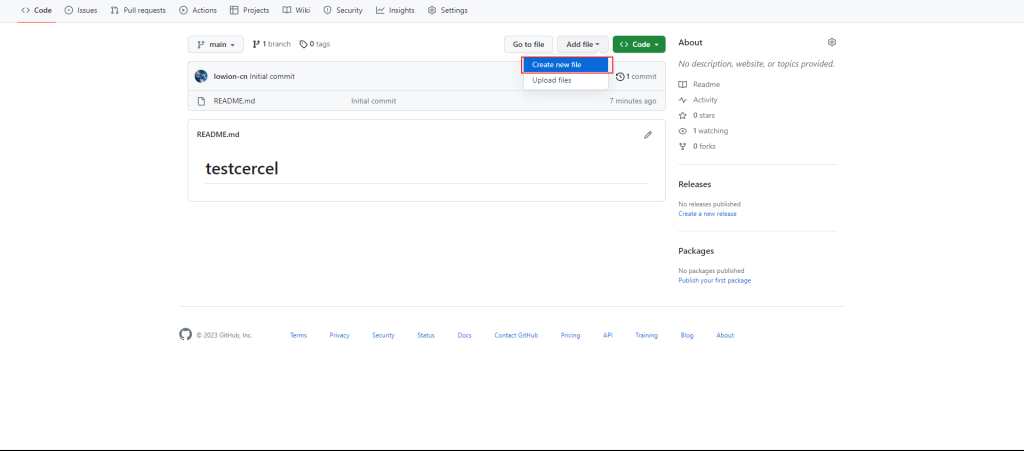Click Publish your first package

pyautogui.click(x=714, y=281)
